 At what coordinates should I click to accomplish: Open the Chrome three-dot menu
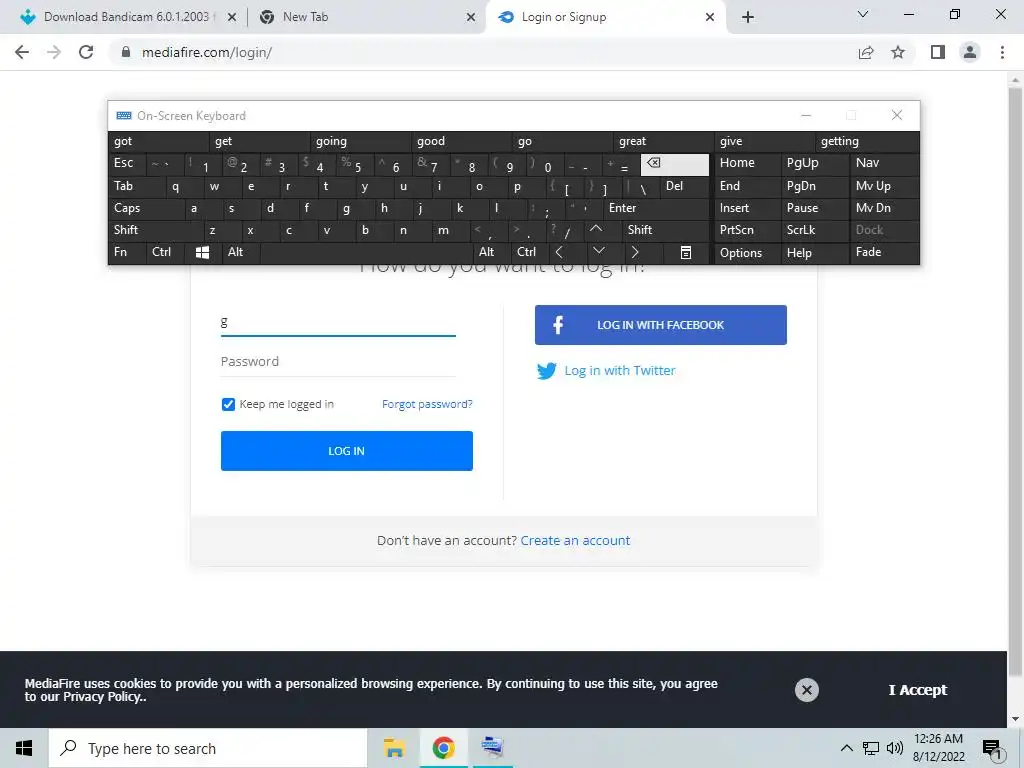[1002, 52]
